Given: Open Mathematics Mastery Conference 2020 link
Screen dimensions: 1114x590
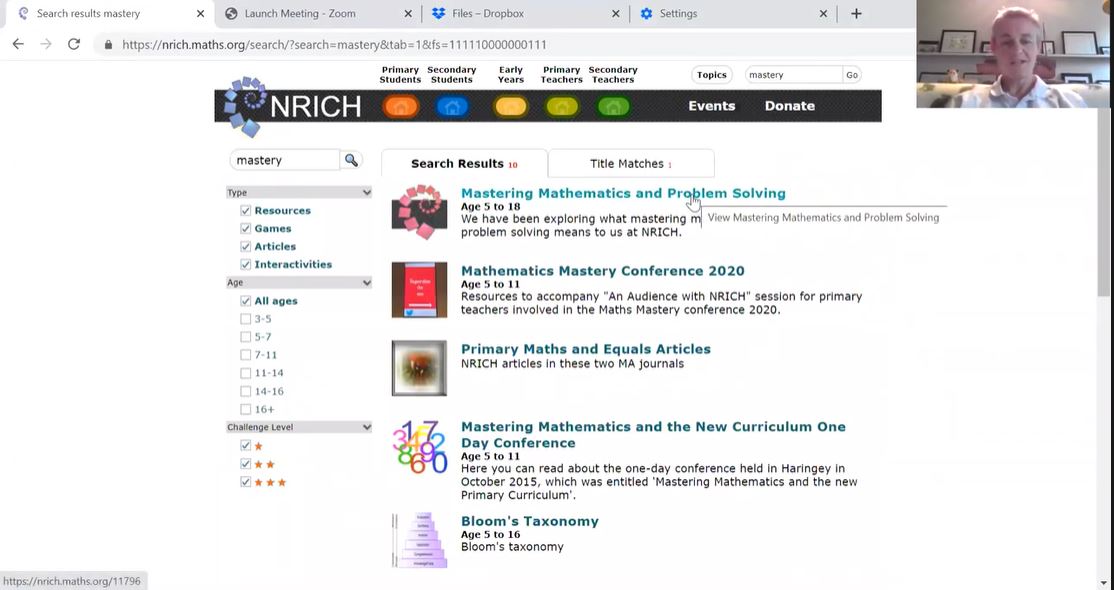Looking at the screenshot, I should coord(602,271).
